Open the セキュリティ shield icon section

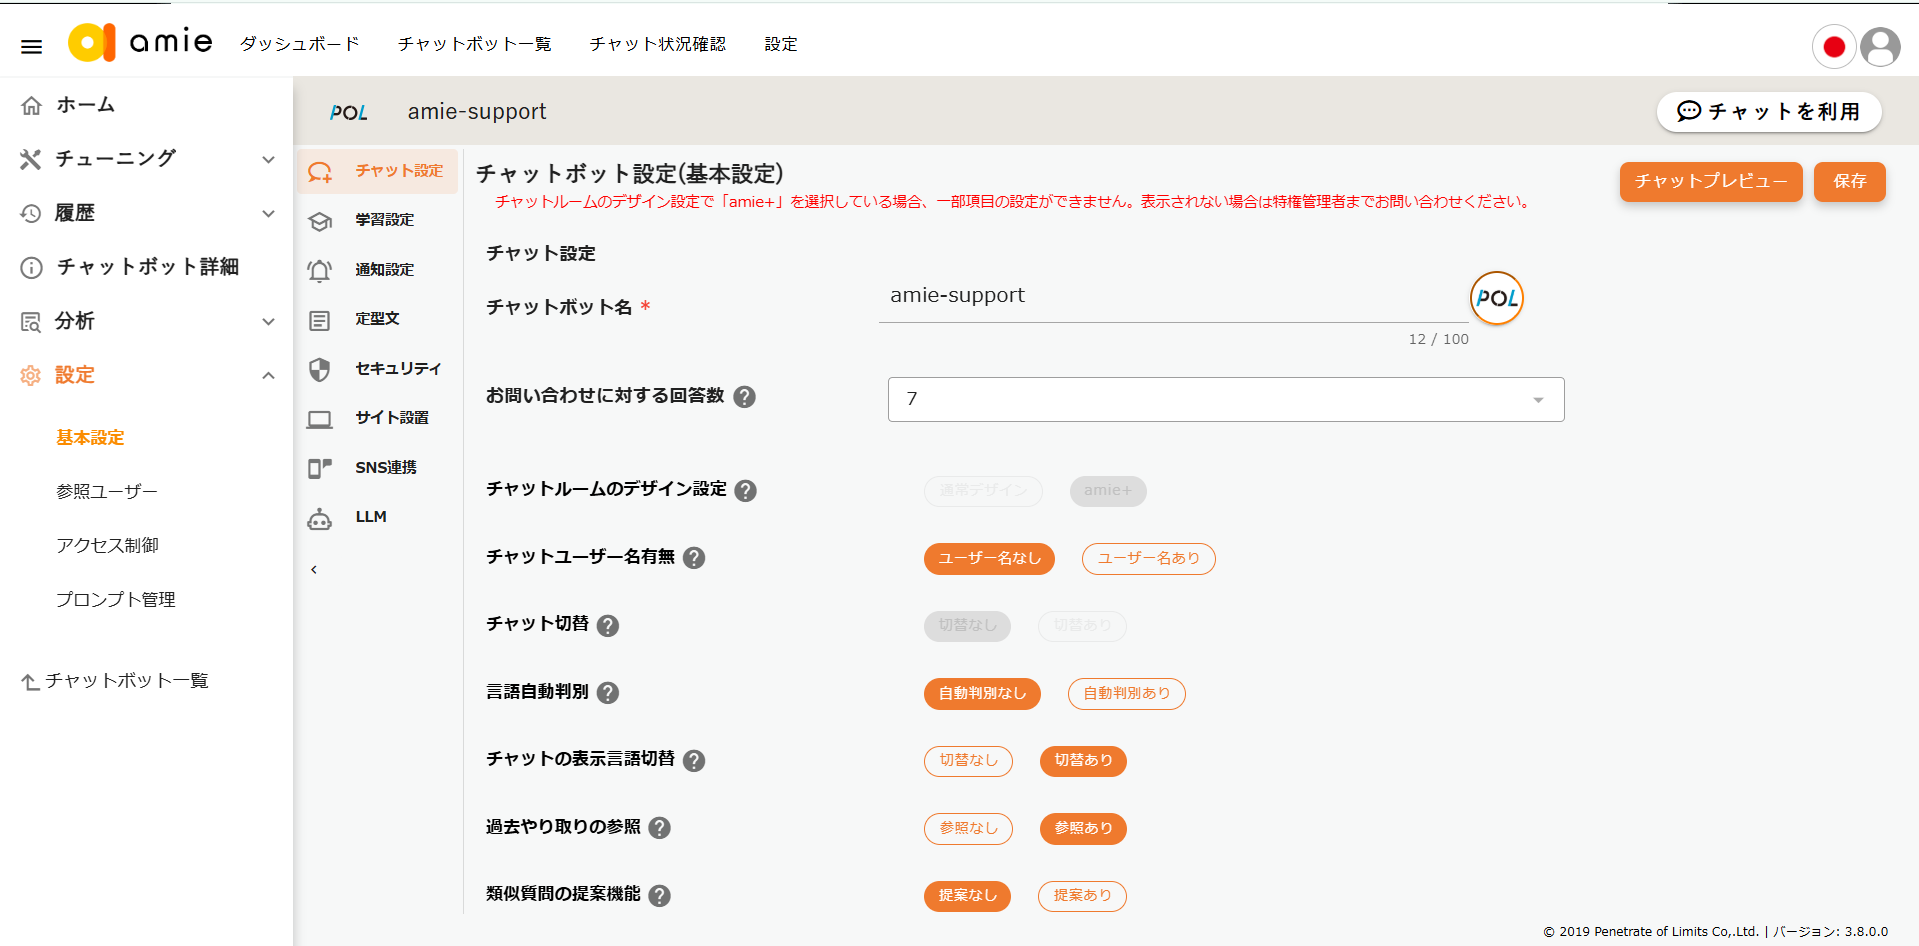320,369
